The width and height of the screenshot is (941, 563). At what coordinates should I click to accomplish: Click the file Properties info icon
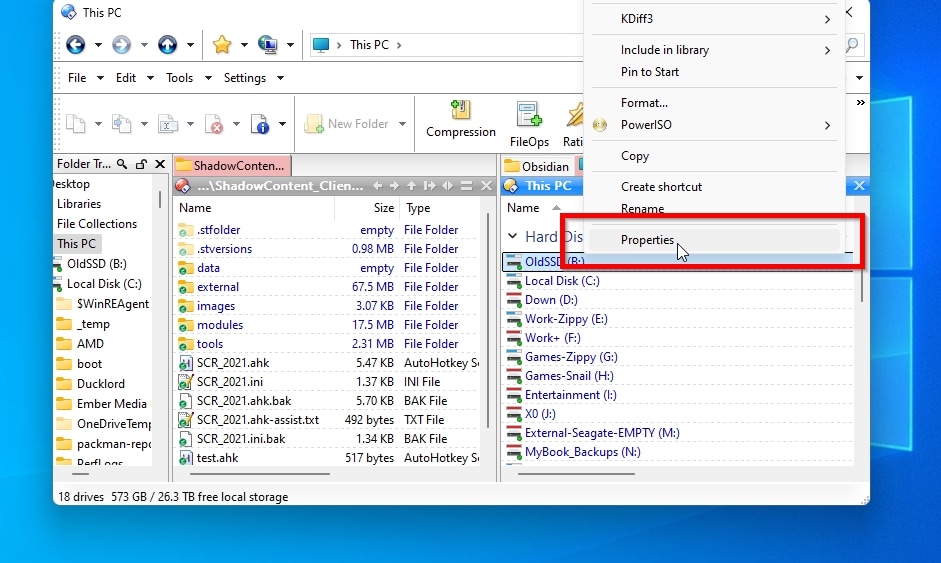coord(260,124)
